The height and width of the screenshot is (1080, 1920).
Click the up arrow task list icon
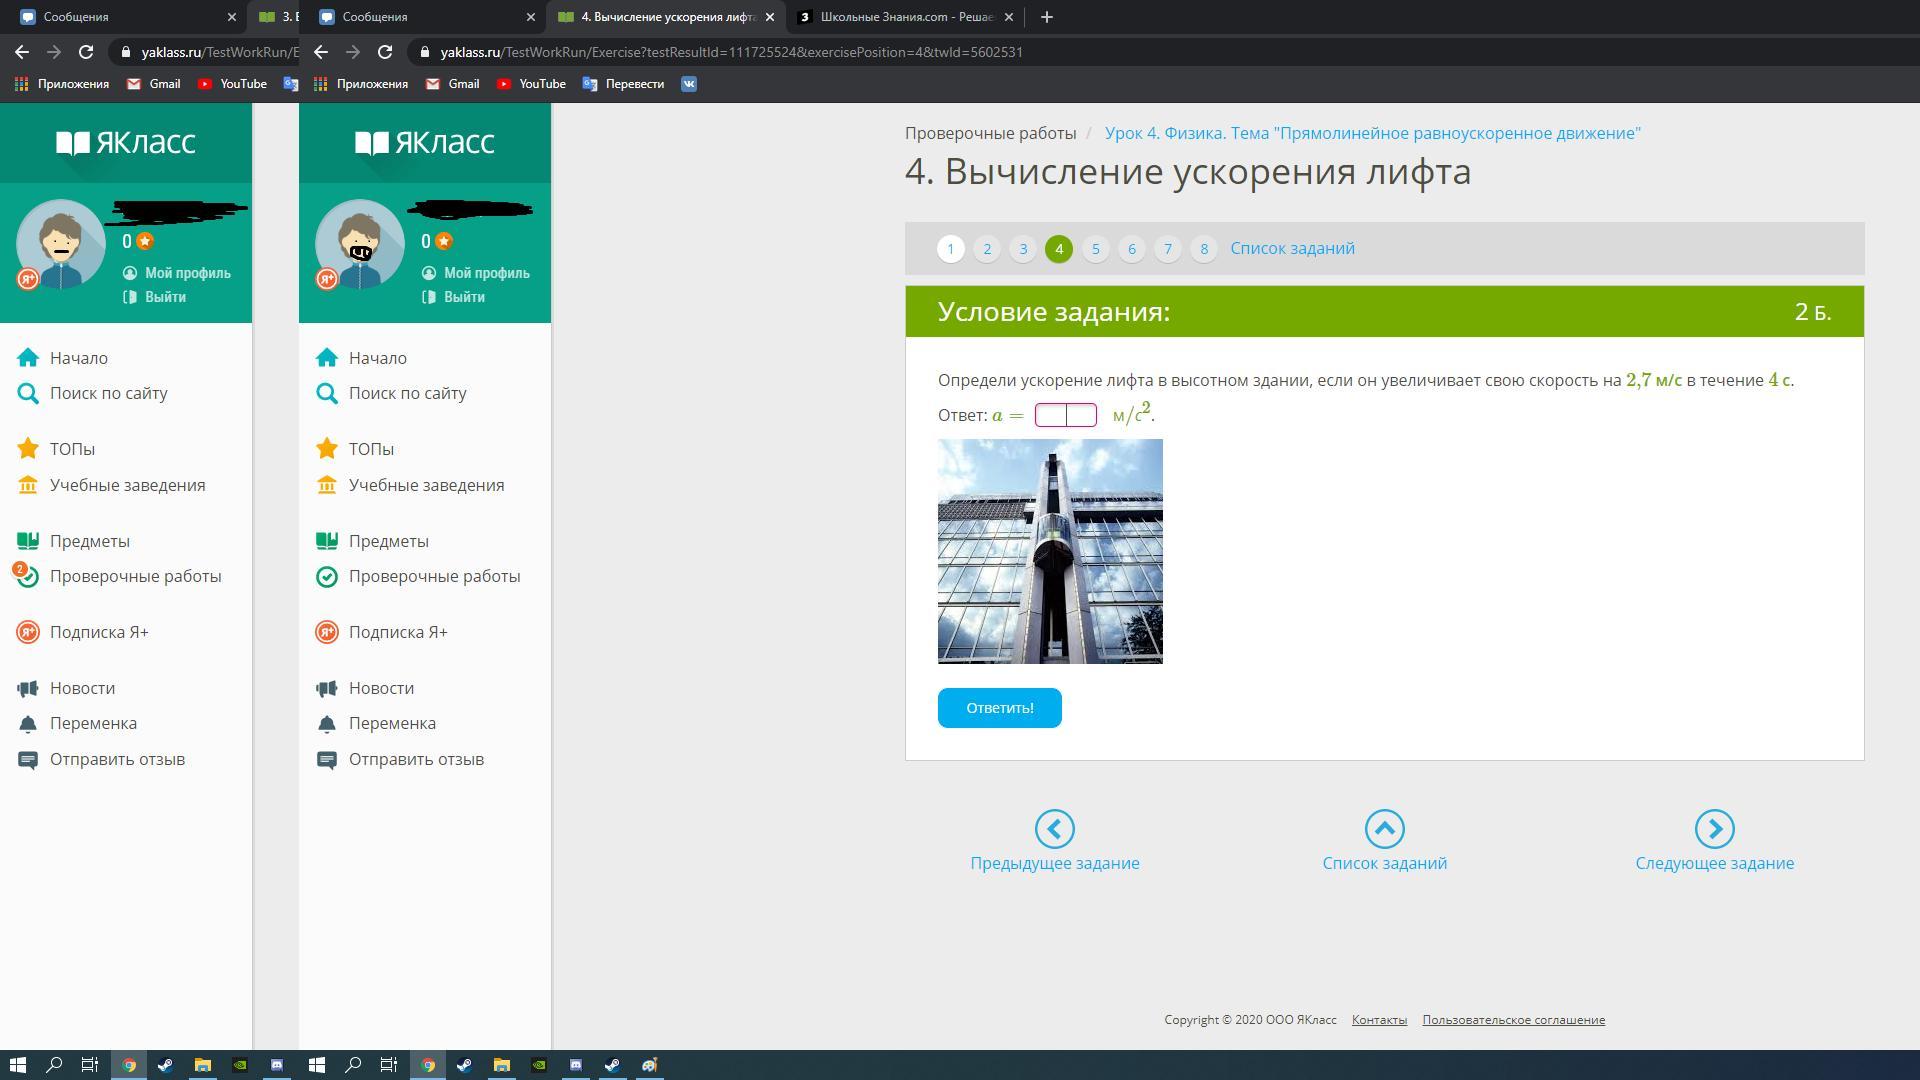click(1384, 829)
